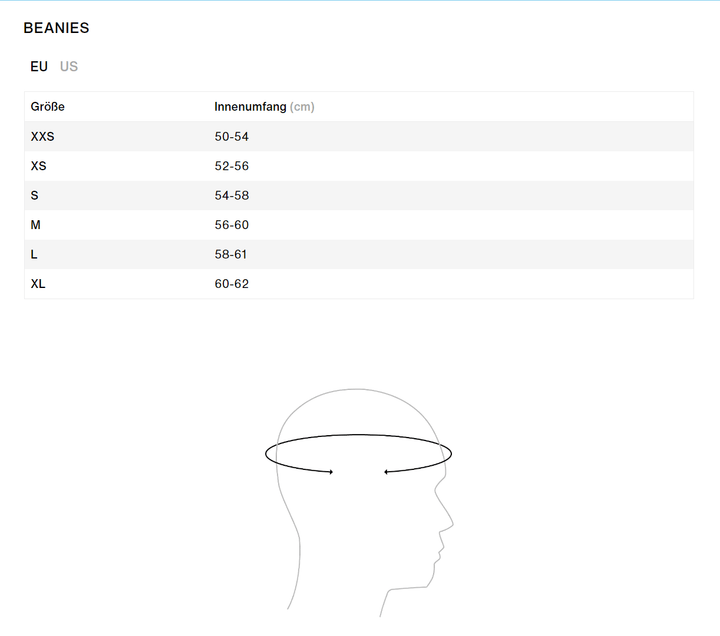Click the BEANIES section heading
720x636 pixels.
[x=56, y=28]
